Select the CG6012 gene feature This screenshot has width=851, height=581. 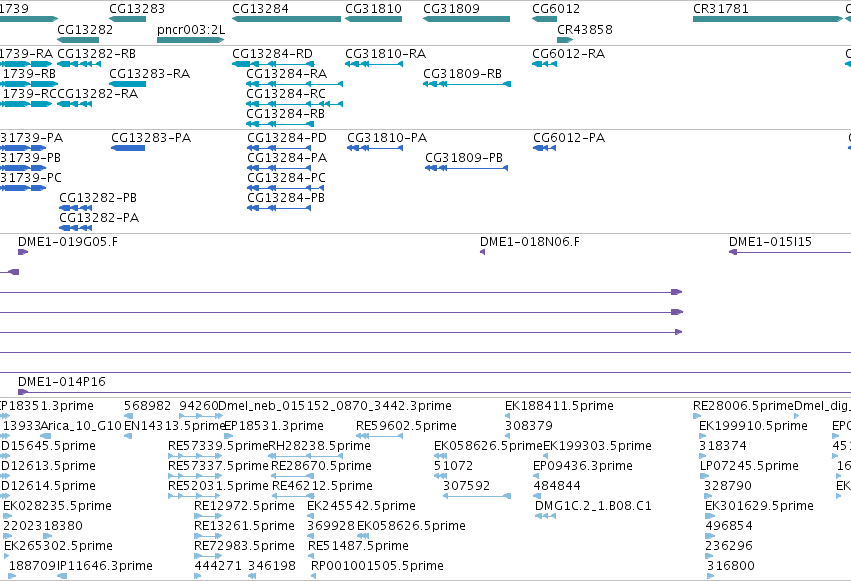(x=544, y=19)
